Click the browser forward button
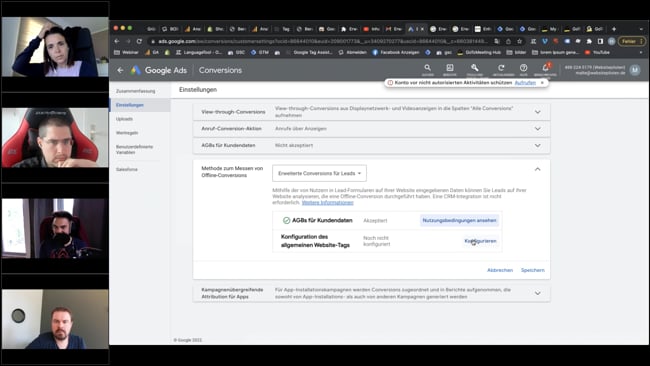This screenshot has height=366, width=650. [128, 41]
